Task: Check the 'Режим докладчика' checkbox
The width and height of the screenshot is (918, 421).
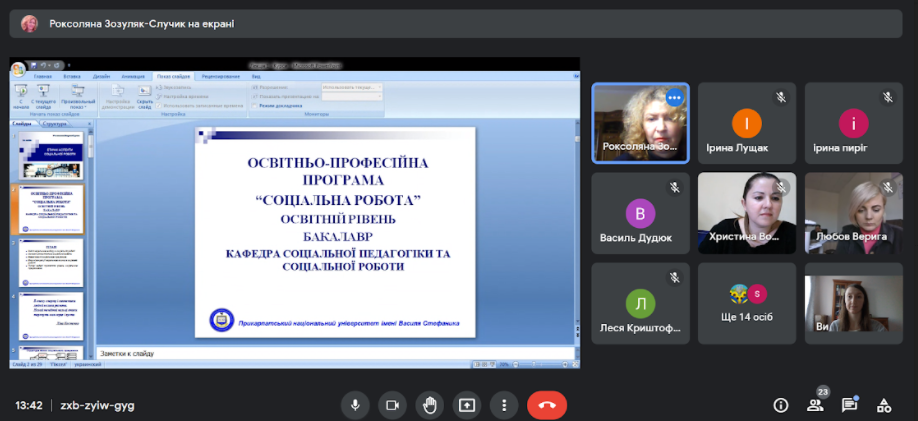Action: coord(255,105)
